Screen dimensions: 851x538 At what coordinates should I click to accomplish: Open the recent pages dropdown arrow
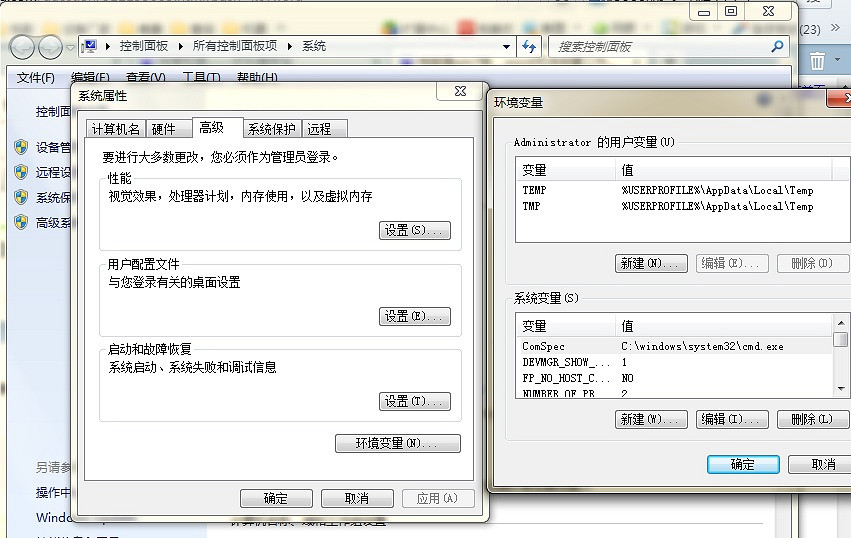coord(70,46)
